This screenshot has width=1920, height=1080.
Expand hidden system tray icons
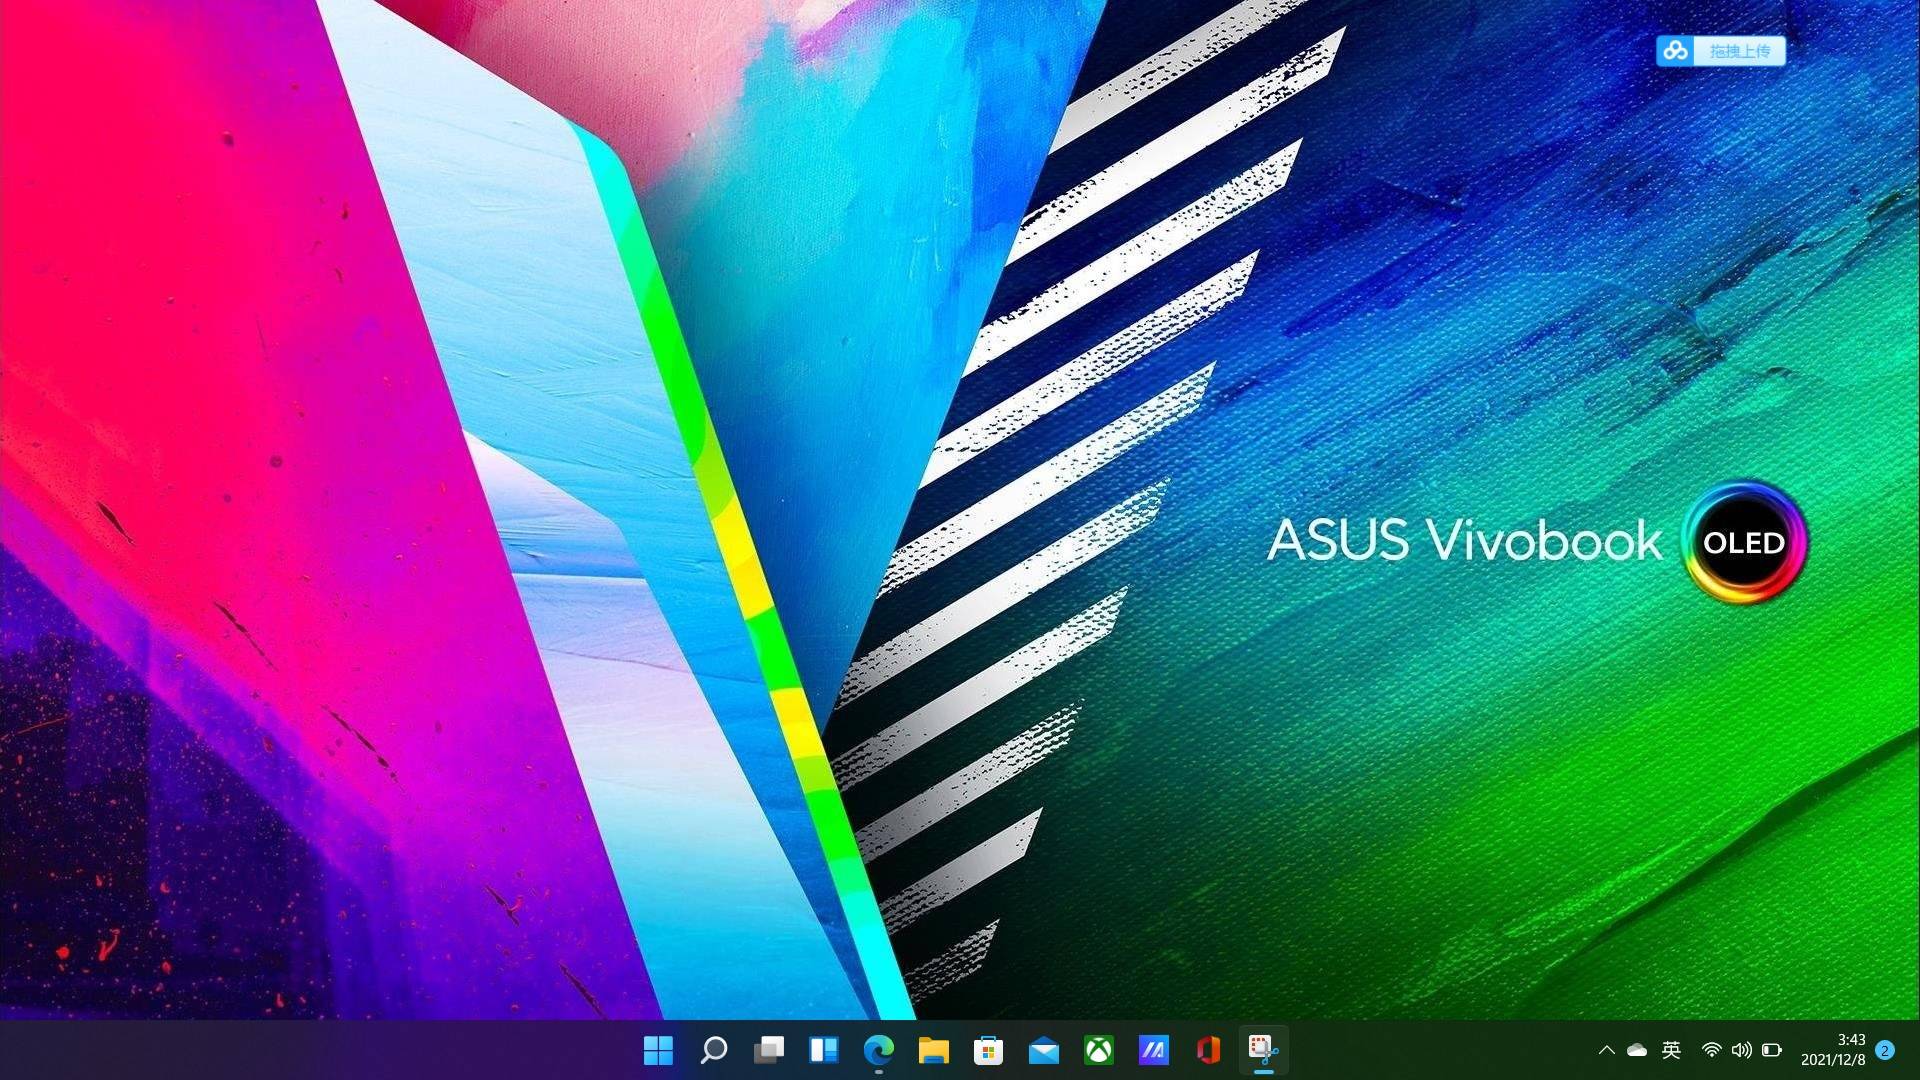click(1606, 1050)
